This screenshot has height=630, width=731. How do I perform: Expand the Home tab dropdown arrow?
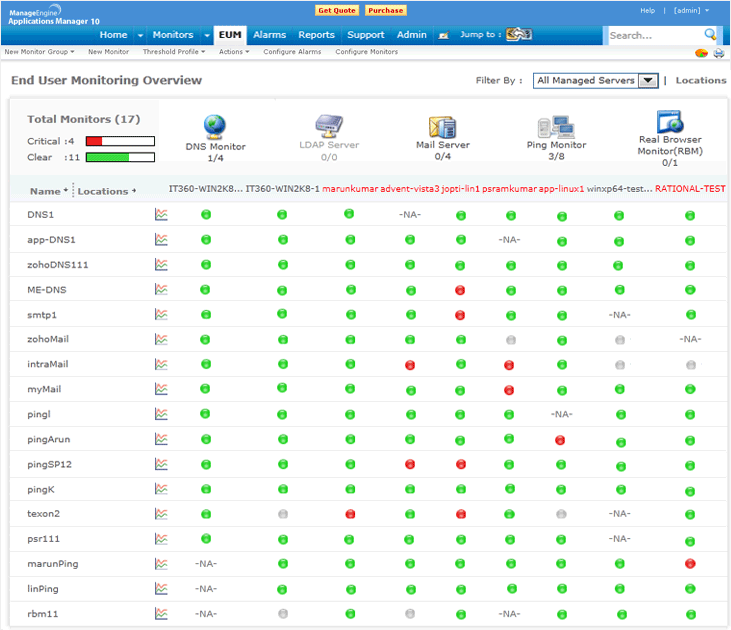(x=140, y=35)
